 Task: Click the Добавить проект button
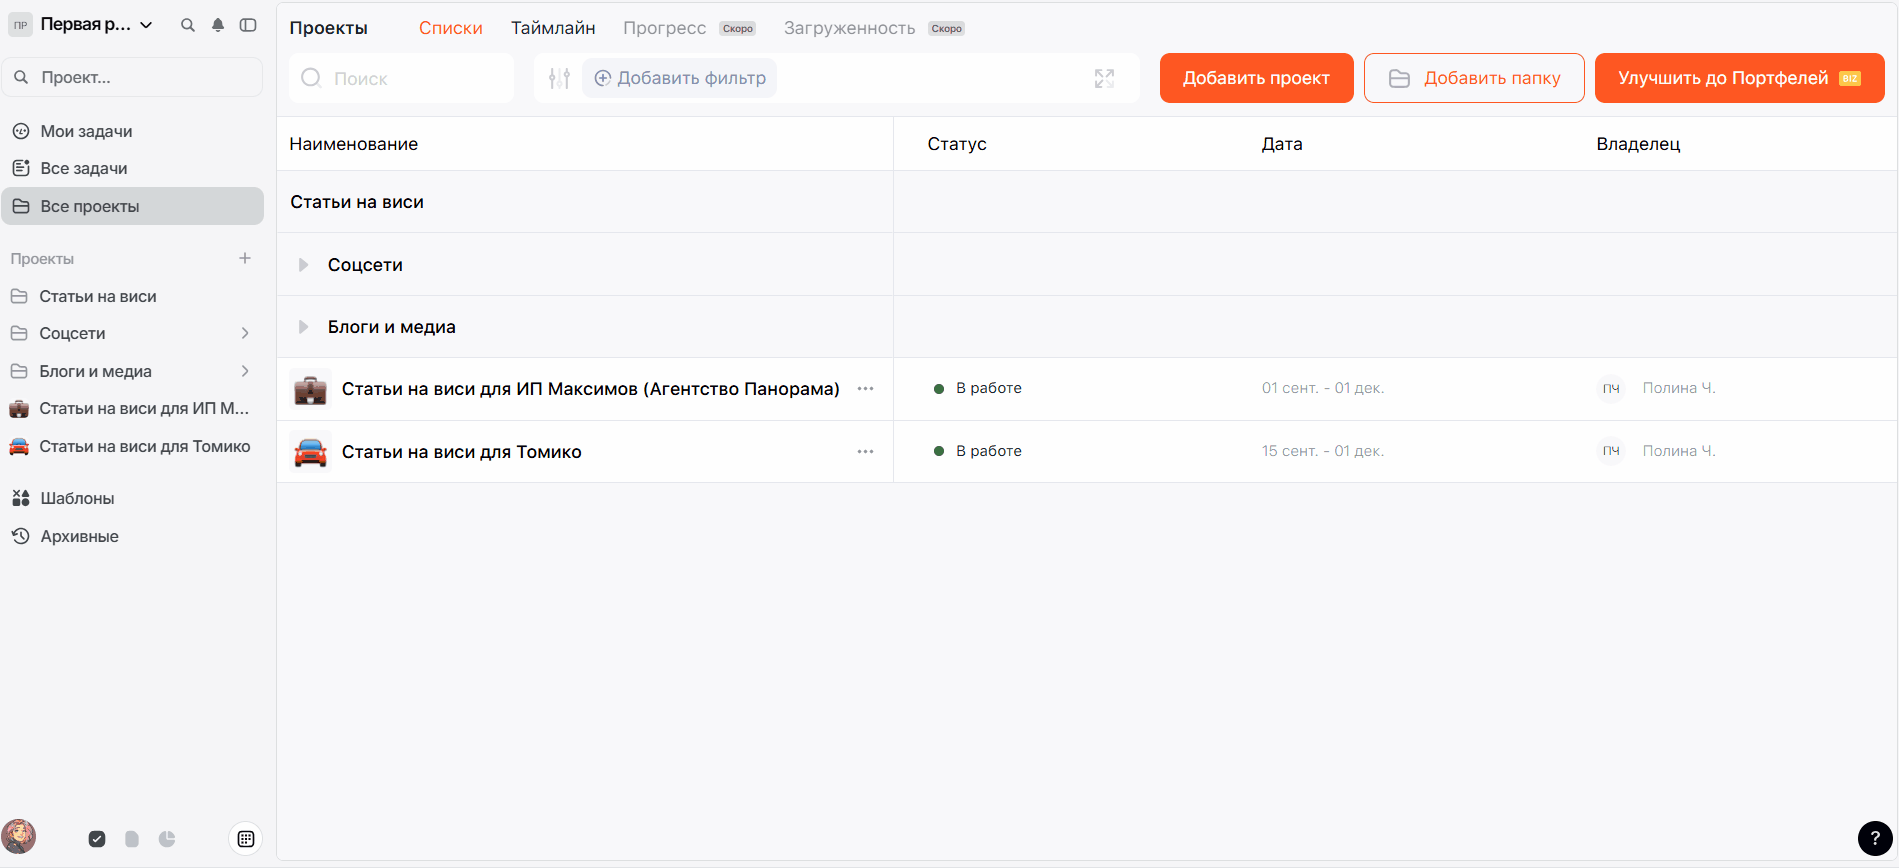(x=1256, y=78)
